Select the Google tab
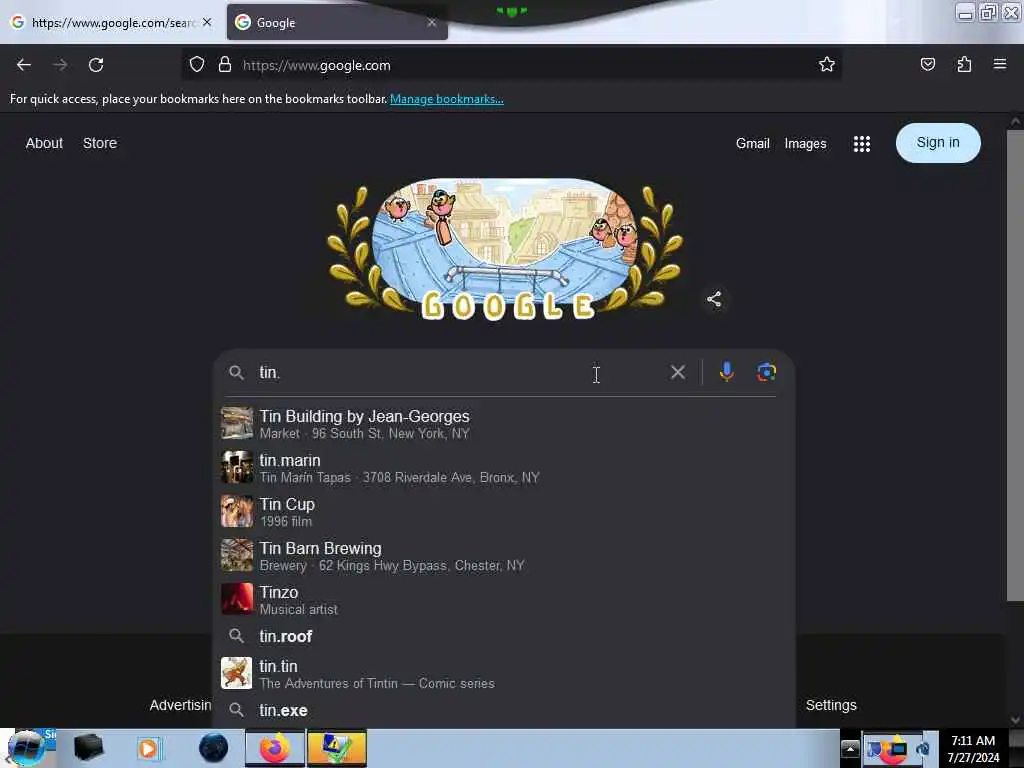Image resolution: width=1024 pixels, height=768 pixels. click(336, 23)
